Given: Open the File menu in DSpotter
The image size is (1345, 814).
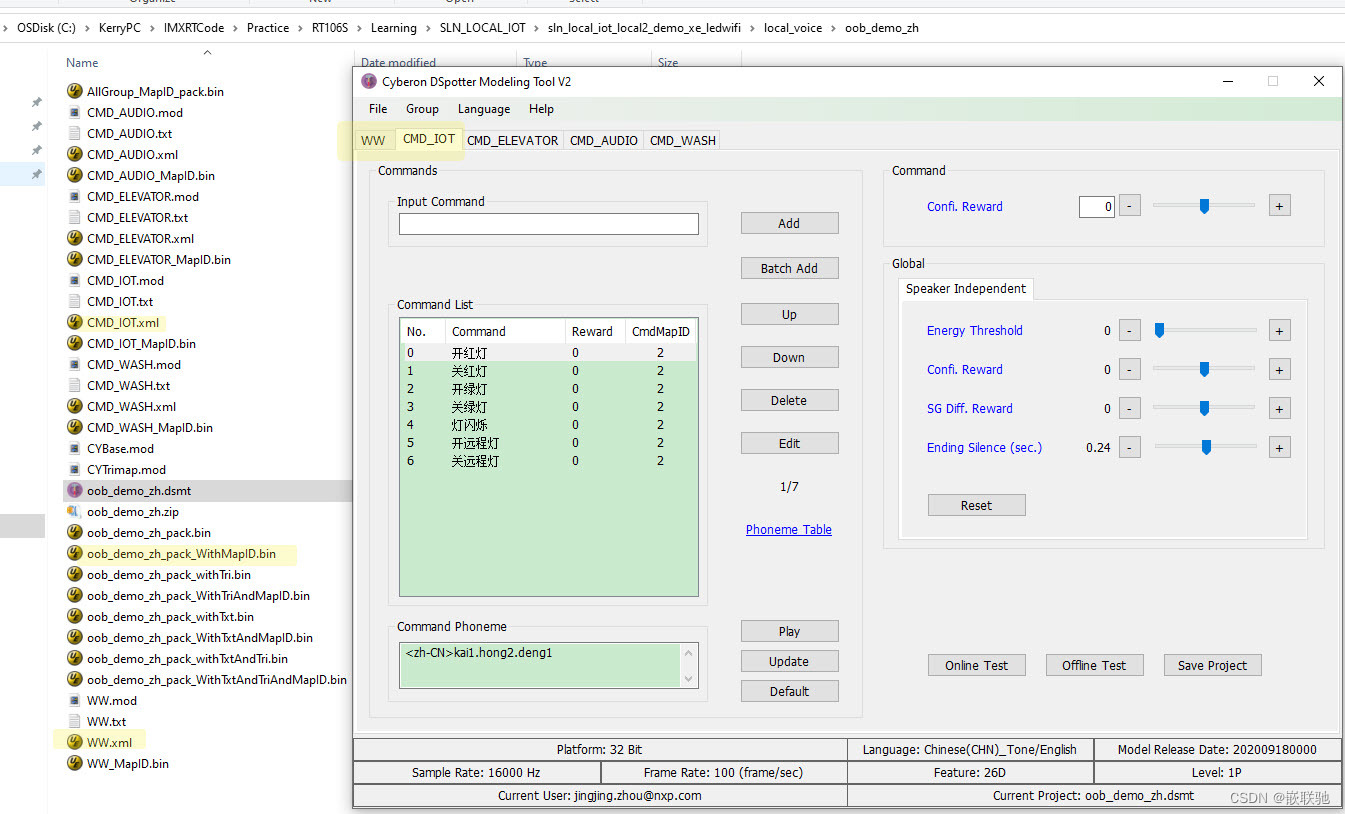Looking at the screenshot, I should [378, 109].
